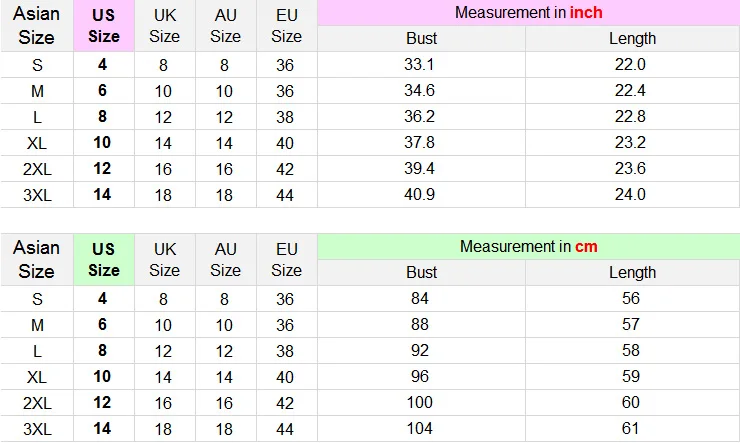Click the 100 bust value for 2XL
Screen dimensions: 740x443
[420, 402]
